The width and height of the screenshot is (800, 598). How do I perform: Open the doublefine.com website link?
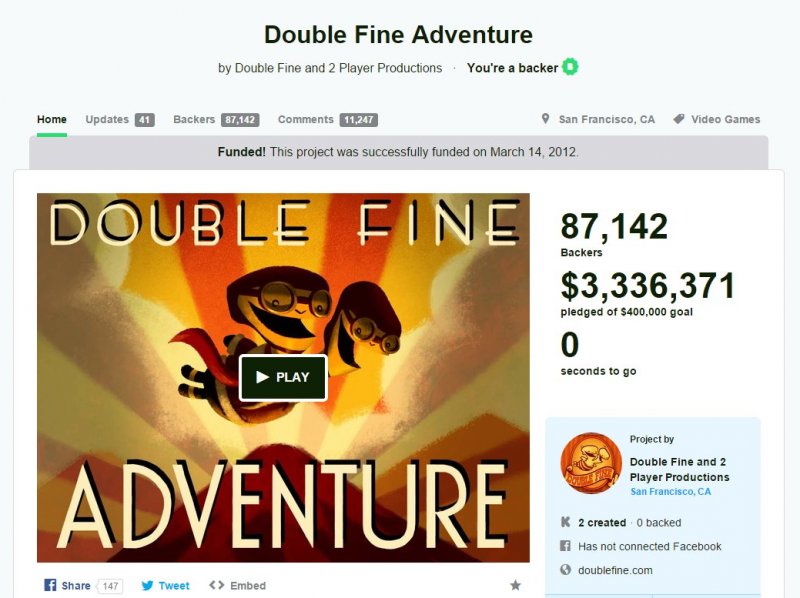click(x=615, y=570)
